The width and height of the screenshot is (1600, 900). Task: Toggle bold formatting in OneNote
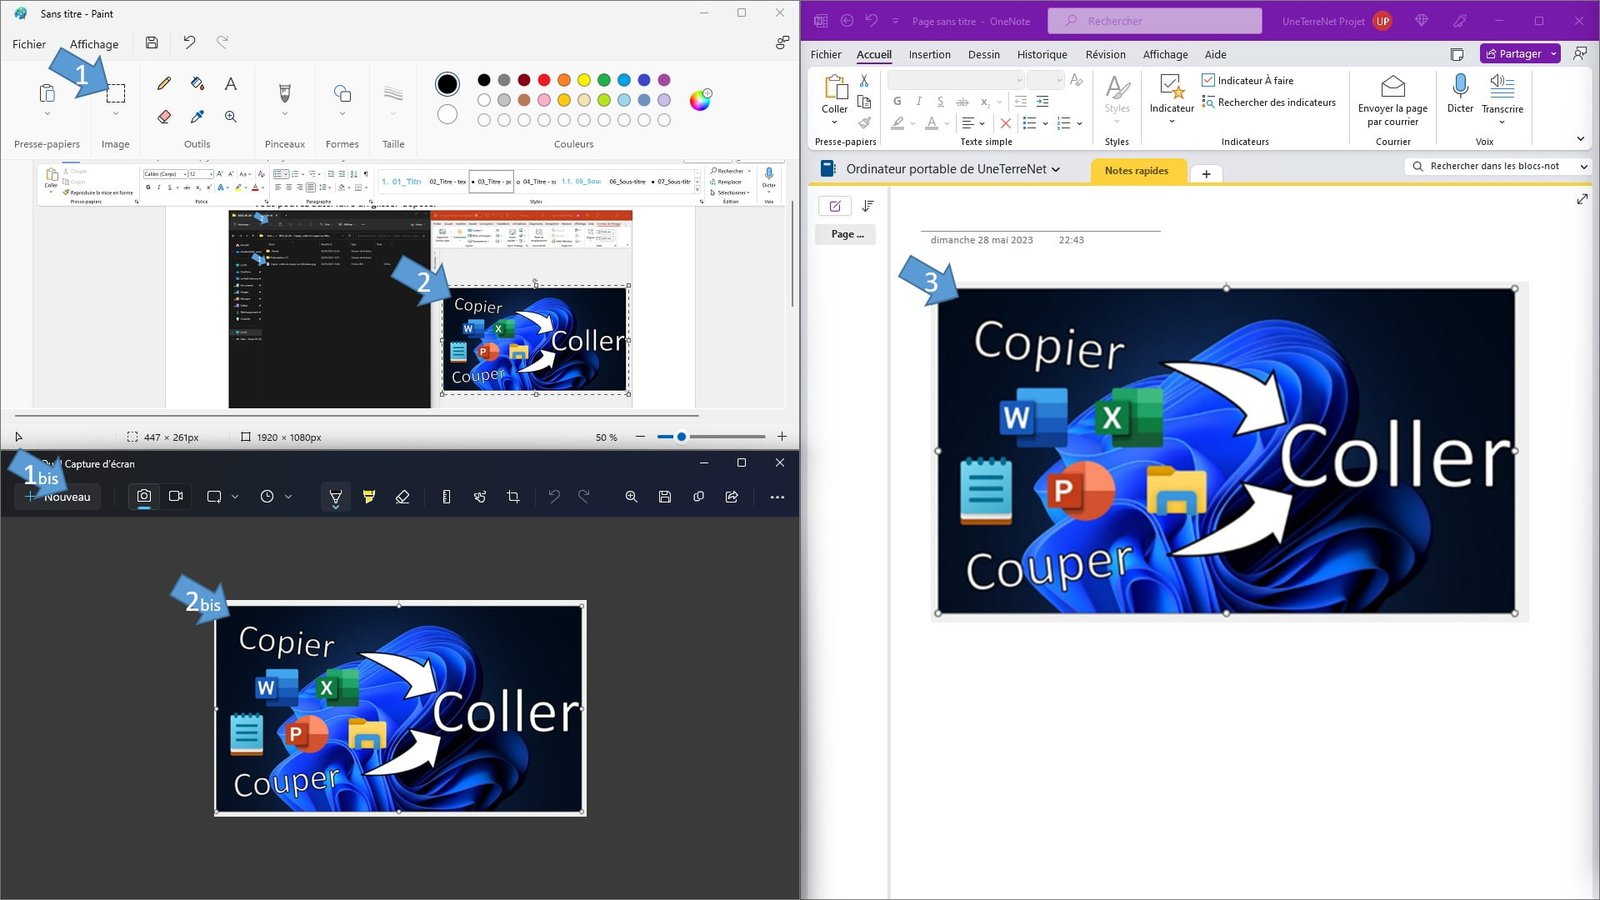[x=897, y=101]
